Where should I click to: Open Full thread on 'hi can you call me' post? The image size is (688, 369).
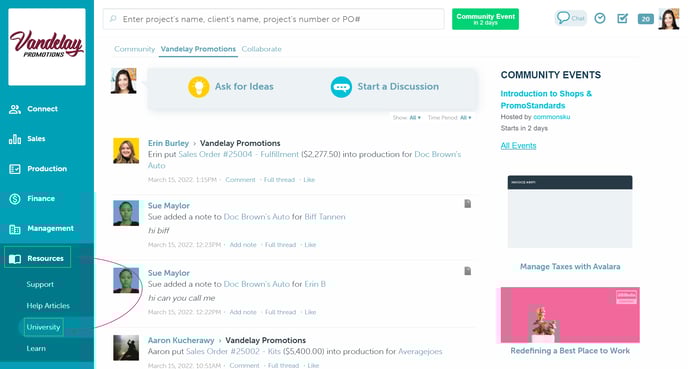tap(280, 312)
